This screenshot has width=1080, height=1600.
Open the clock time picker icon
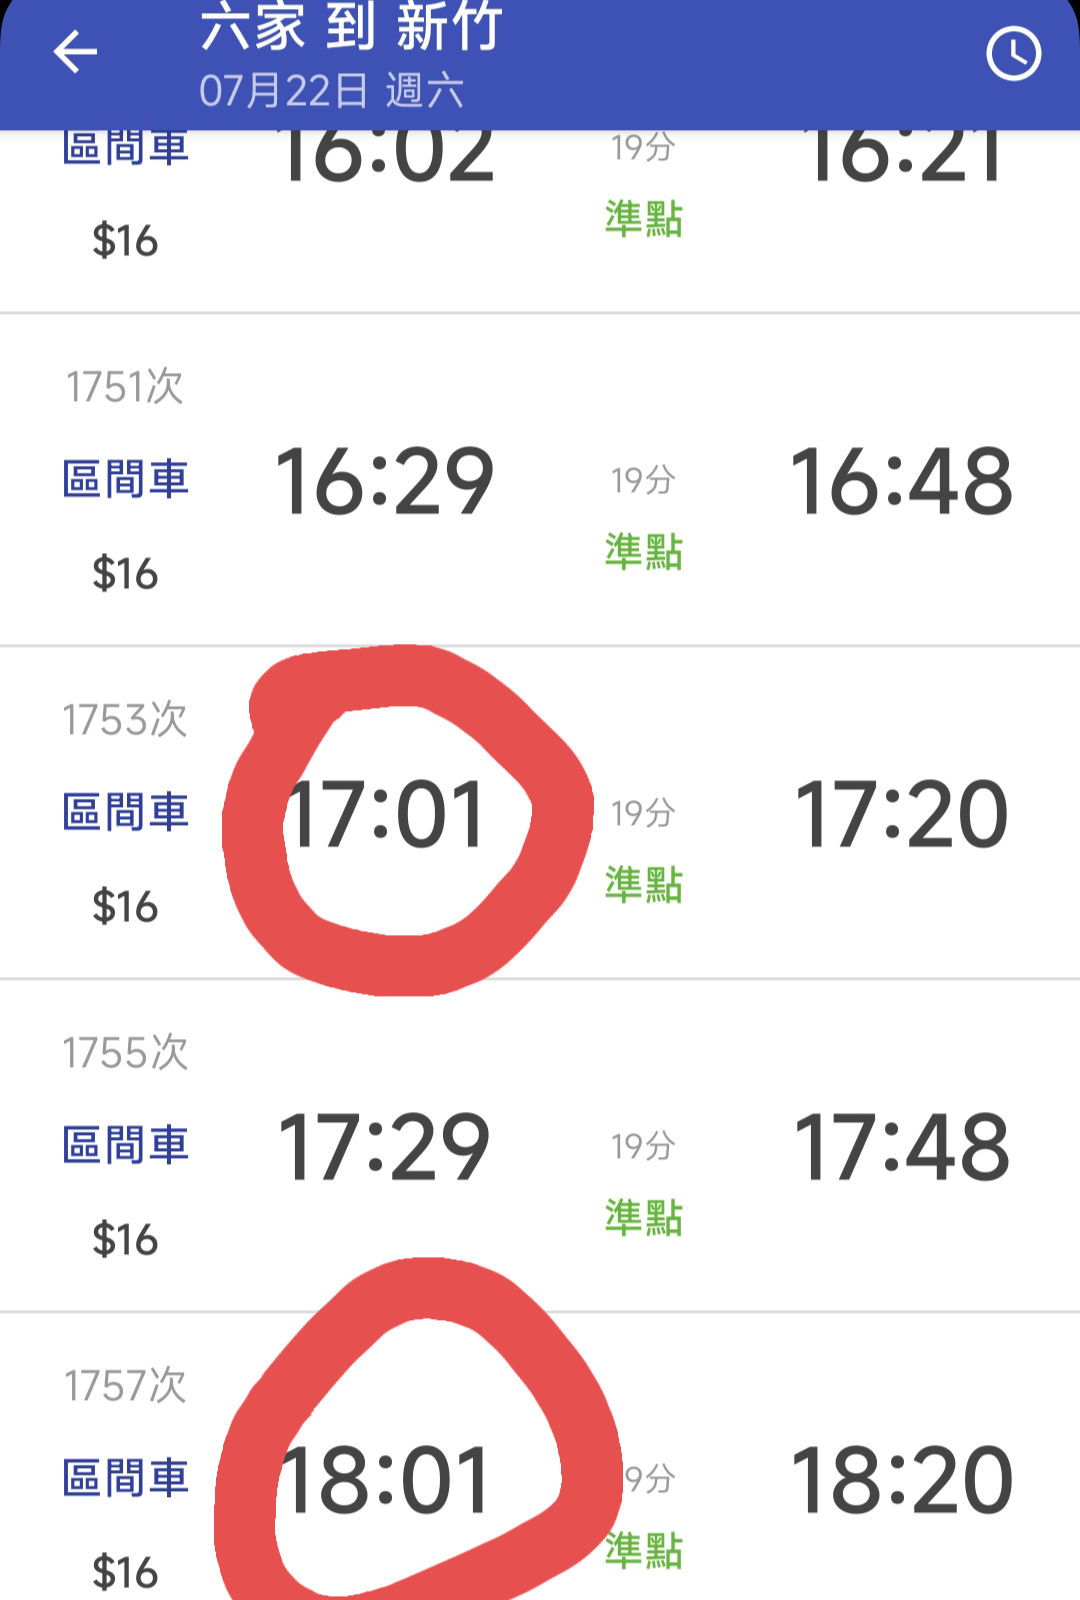click(x=1013, y=54)
